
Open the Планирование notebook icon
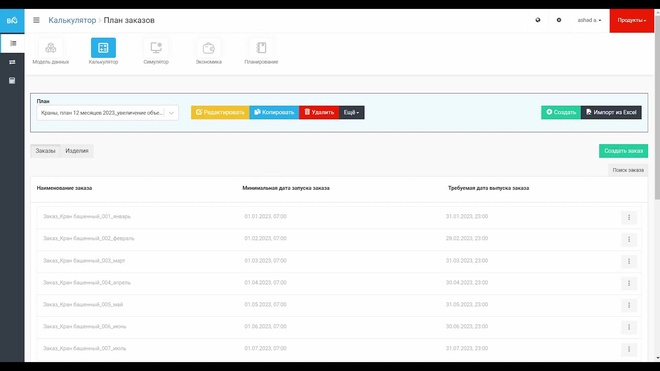pyautogui.click(x=261, y=48)
